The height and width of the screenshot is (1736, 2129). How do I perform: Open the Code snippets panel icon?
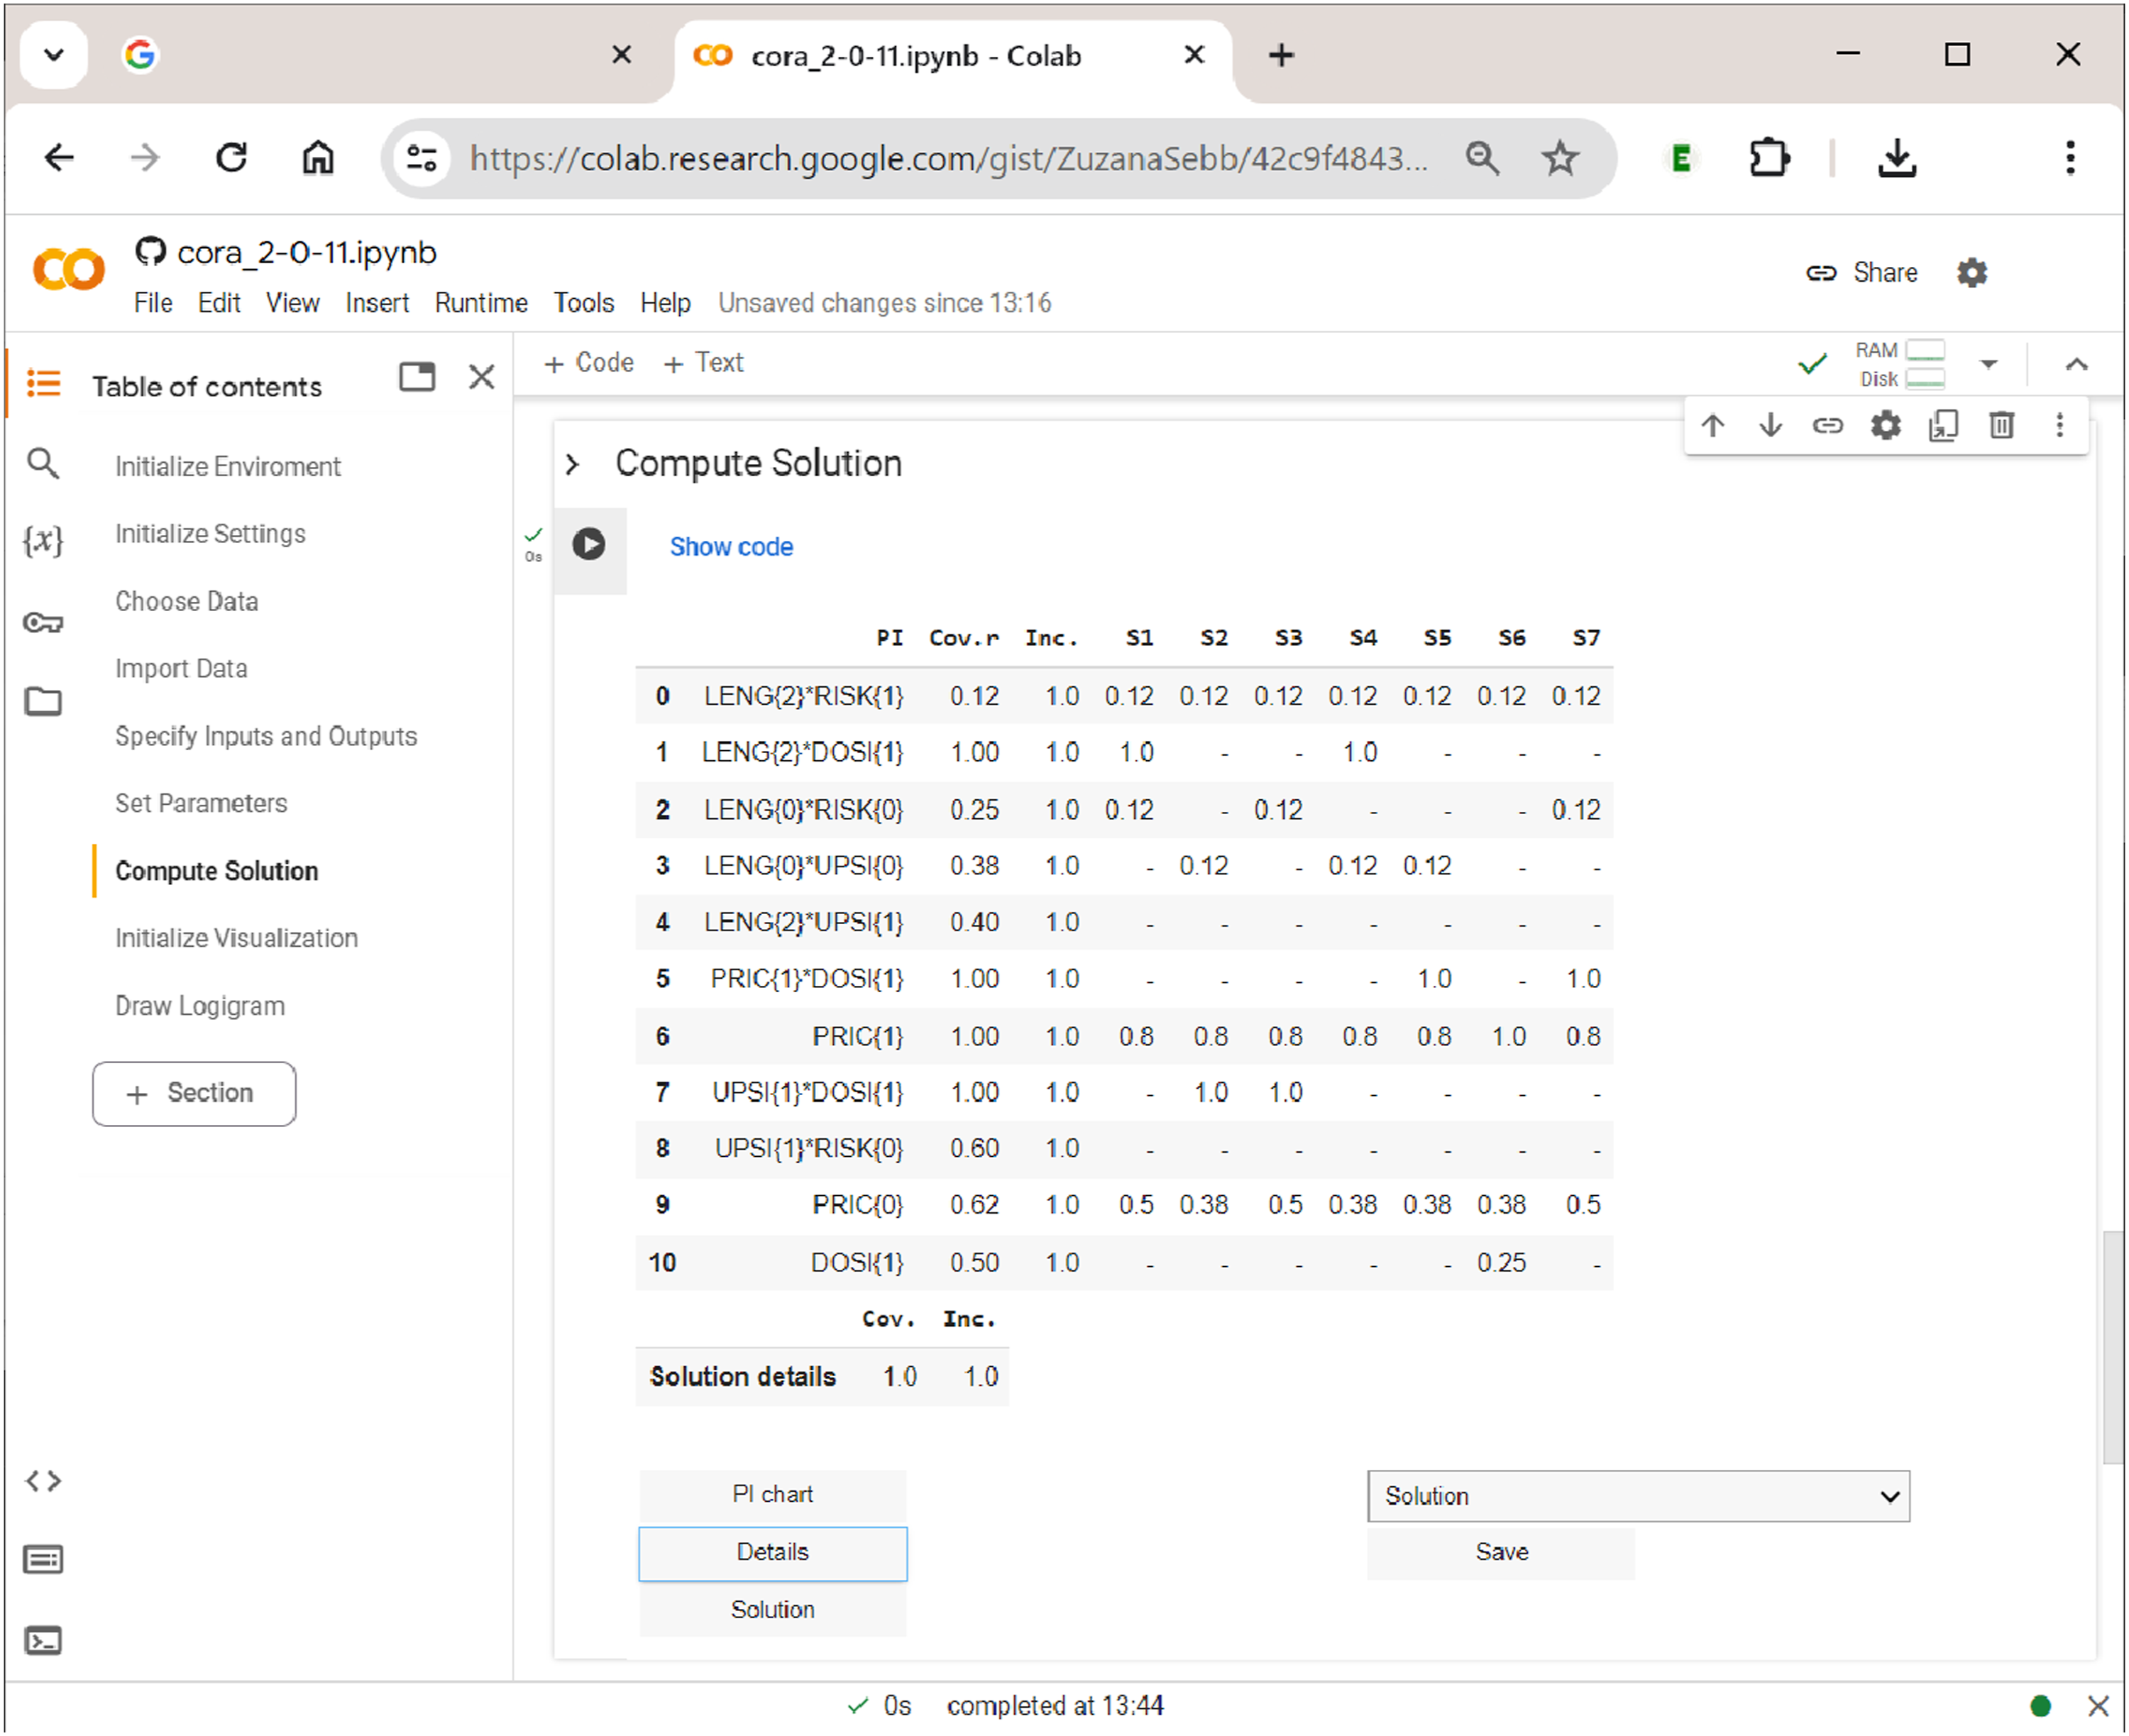coord(43,1480)
